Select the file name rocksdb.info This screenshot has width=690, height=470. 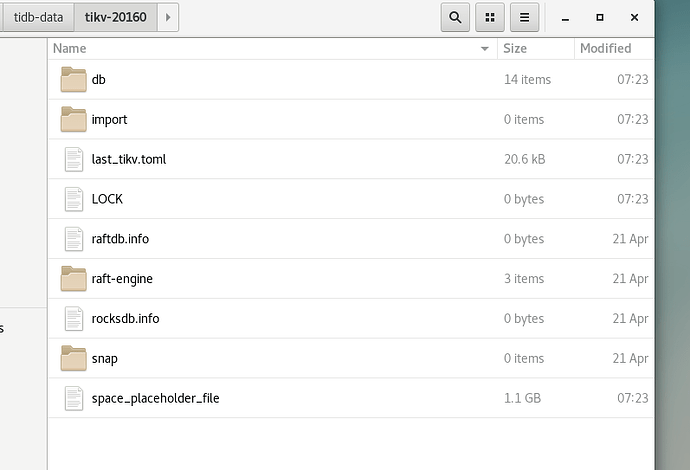(125, 319)
